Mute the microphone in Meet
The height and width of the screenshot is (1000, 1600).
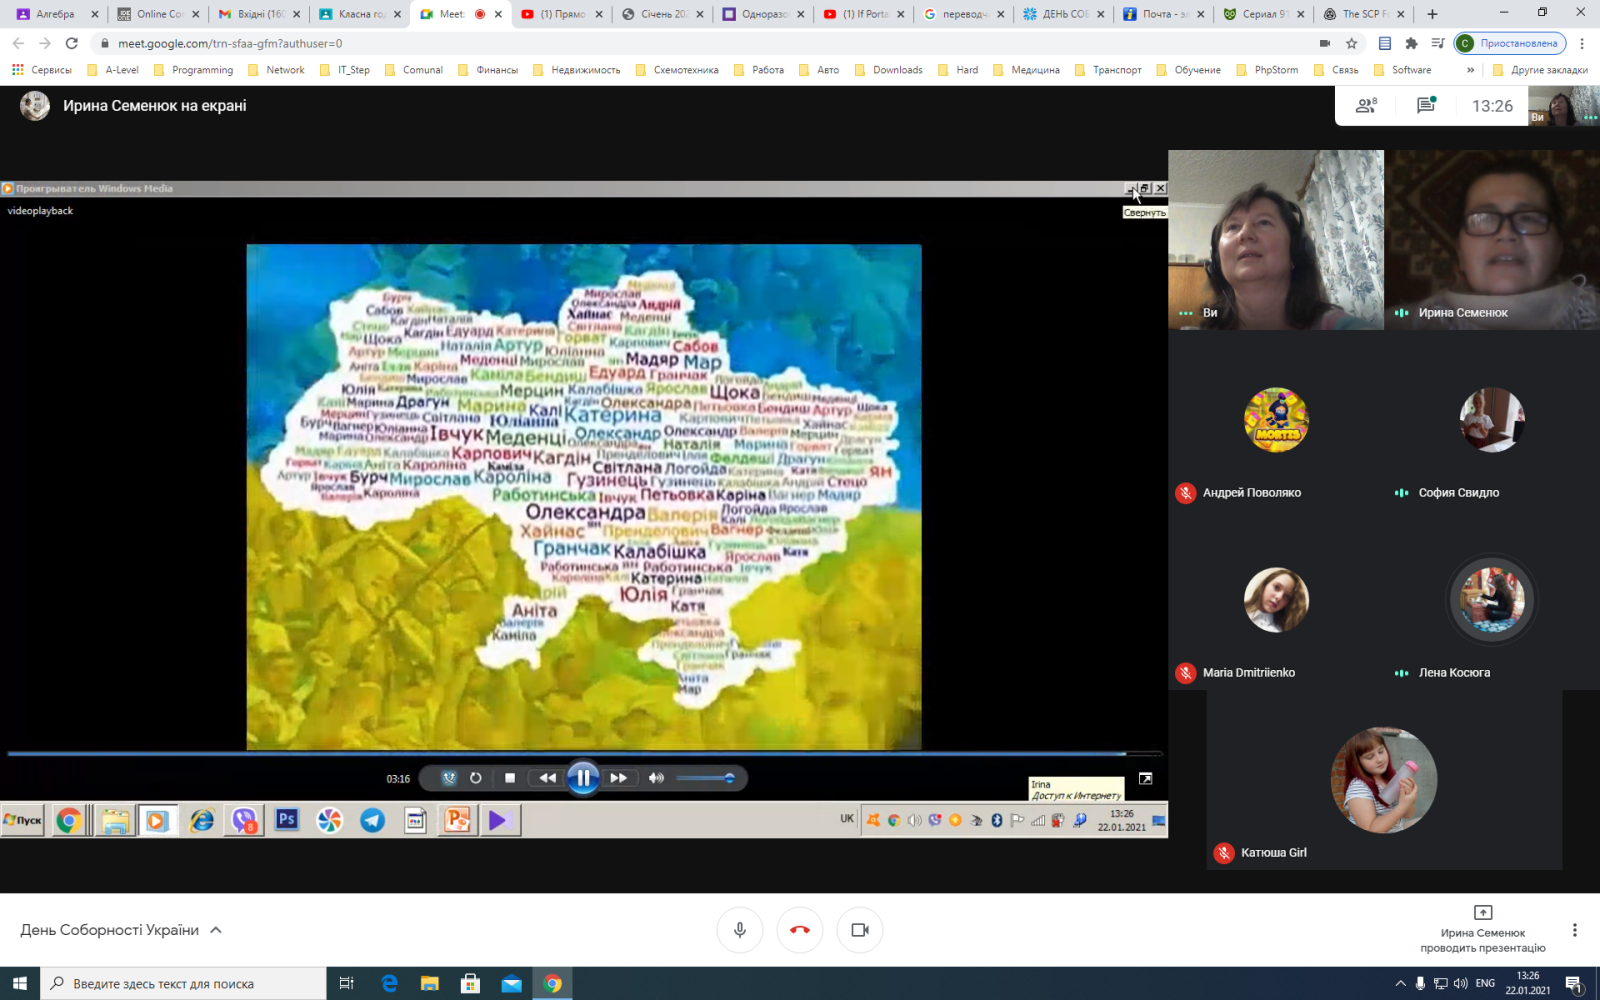click(x=740, y=930)
